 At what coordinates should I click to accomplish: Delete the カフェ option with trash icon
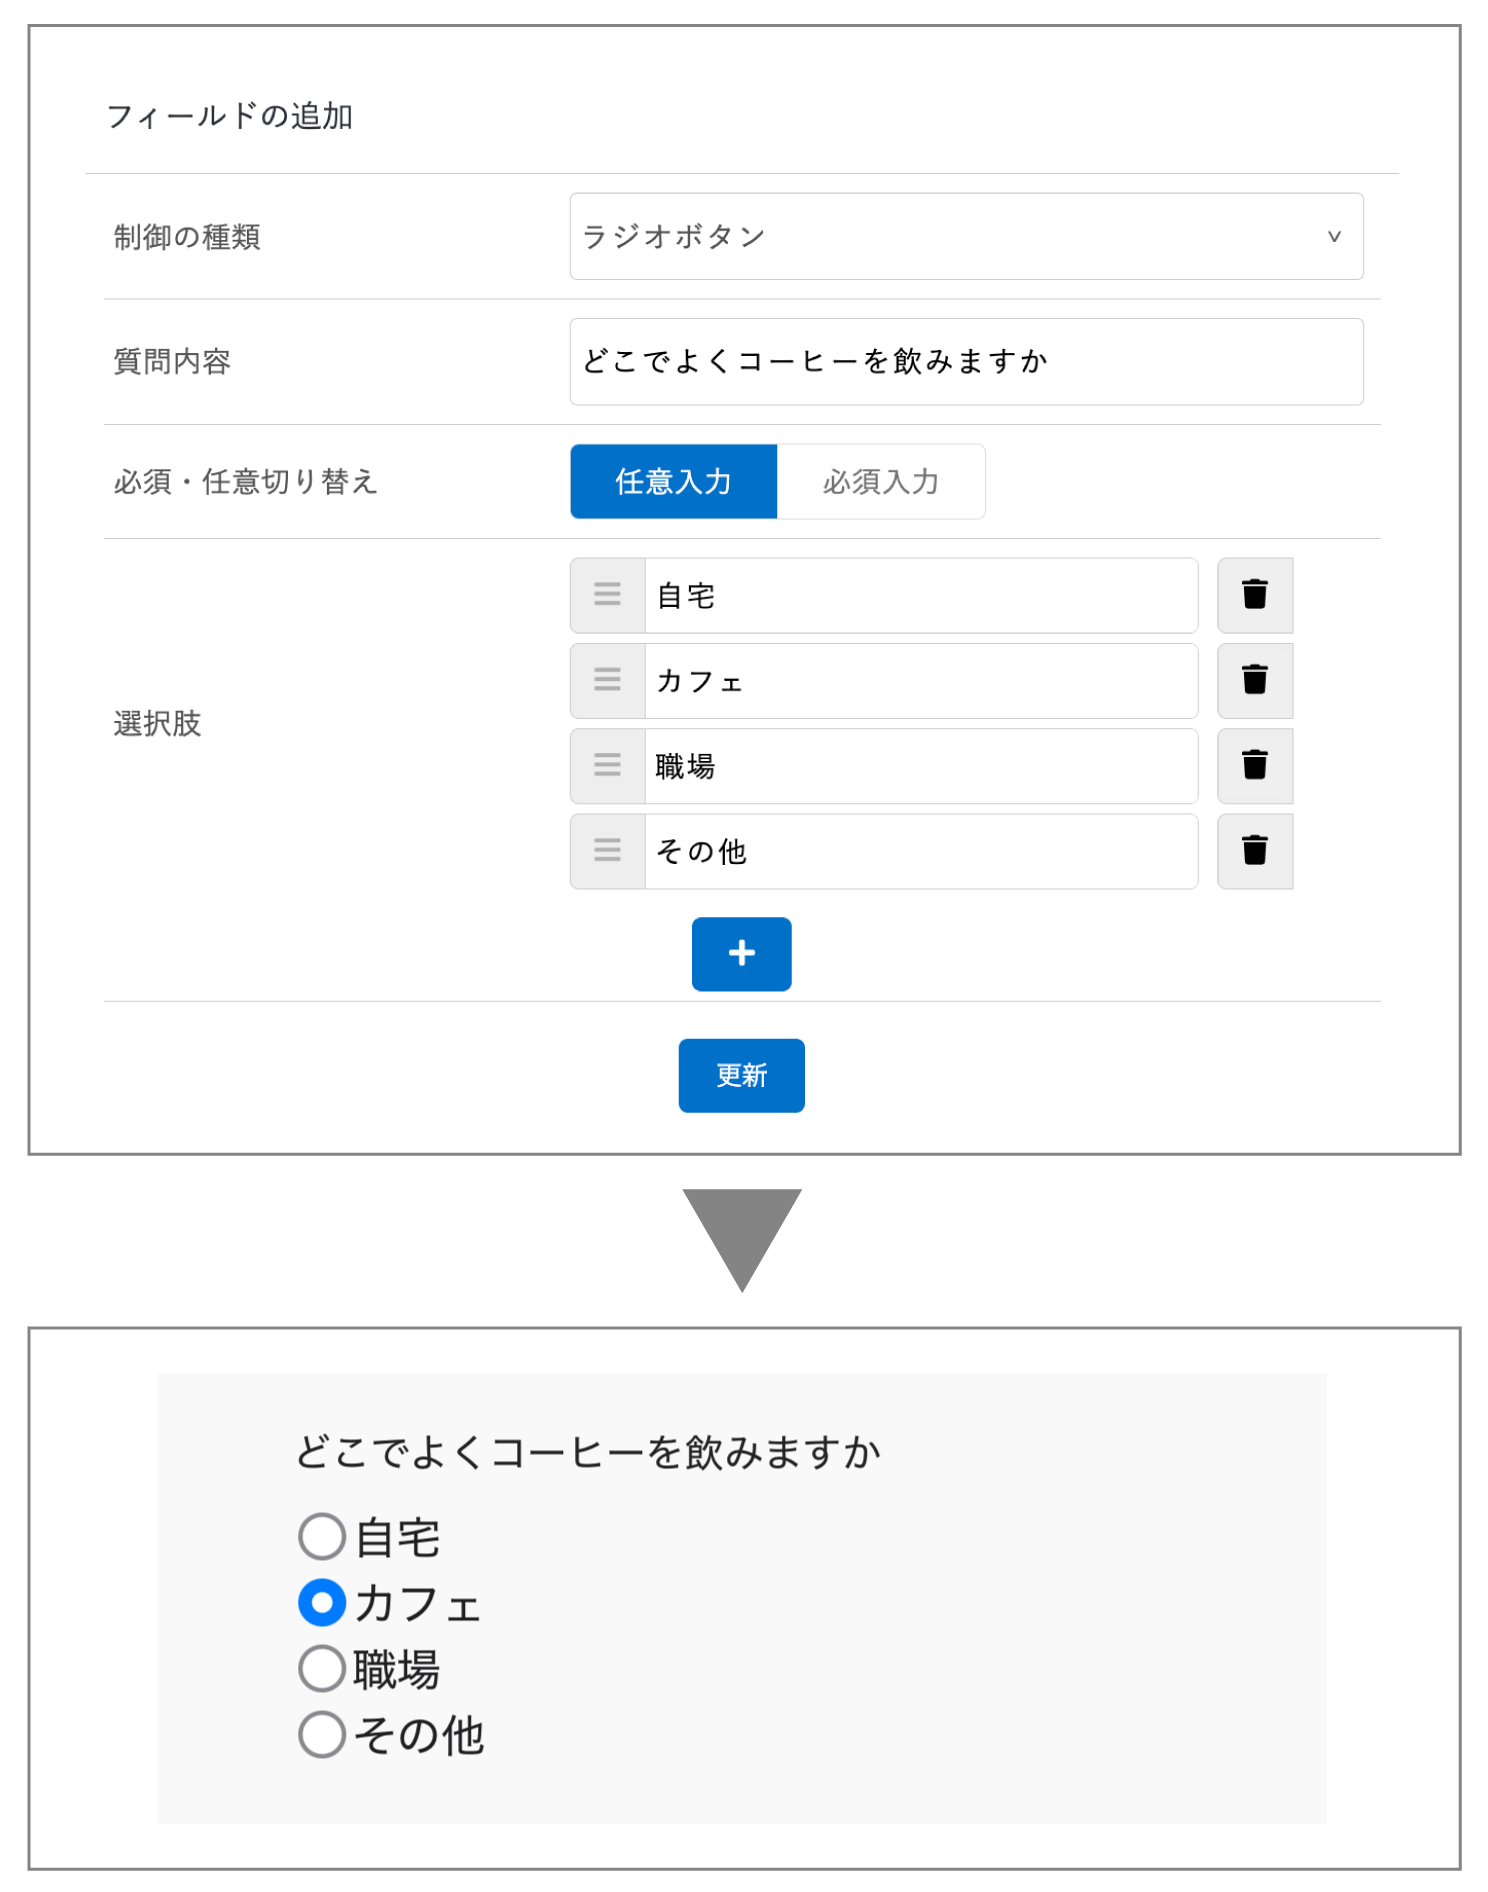click(1254, 681)
